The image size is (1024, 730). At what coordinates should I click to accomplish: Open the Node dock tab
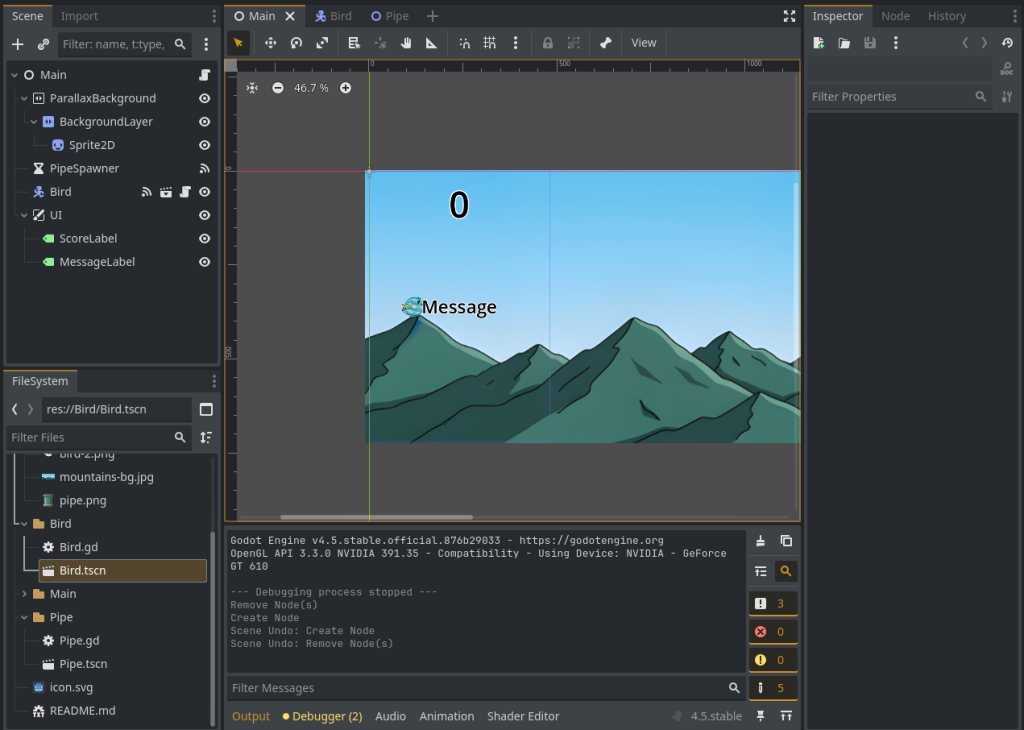pos(895,16)
